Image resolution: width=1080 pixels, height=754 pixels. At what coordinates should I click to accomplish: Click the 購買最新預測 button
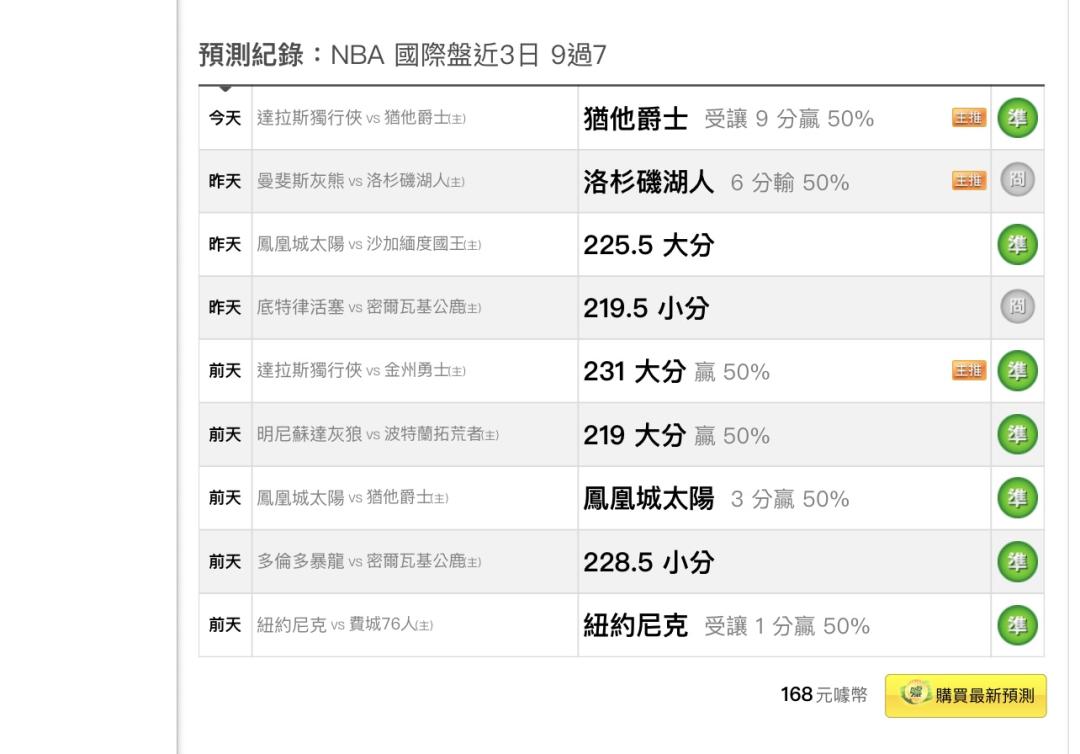(x=965, y=695)
